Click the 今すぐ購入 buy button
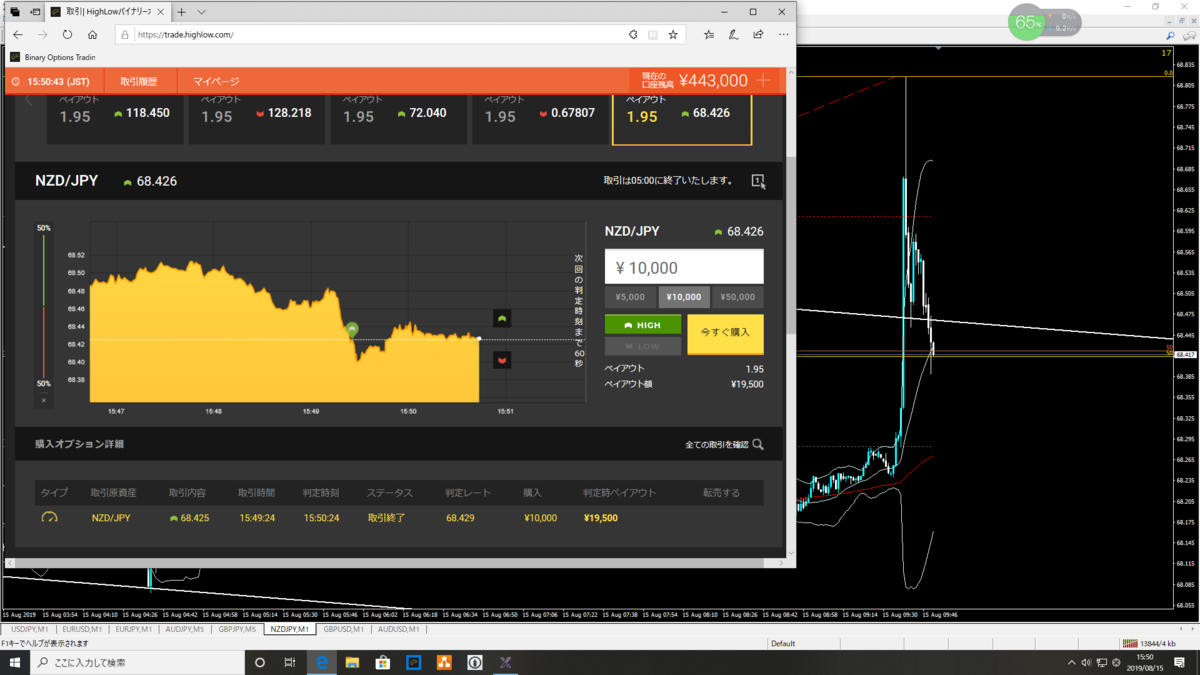Image resolution: width=1200 pixels, height=675 pixels. [x=725, y=335]
